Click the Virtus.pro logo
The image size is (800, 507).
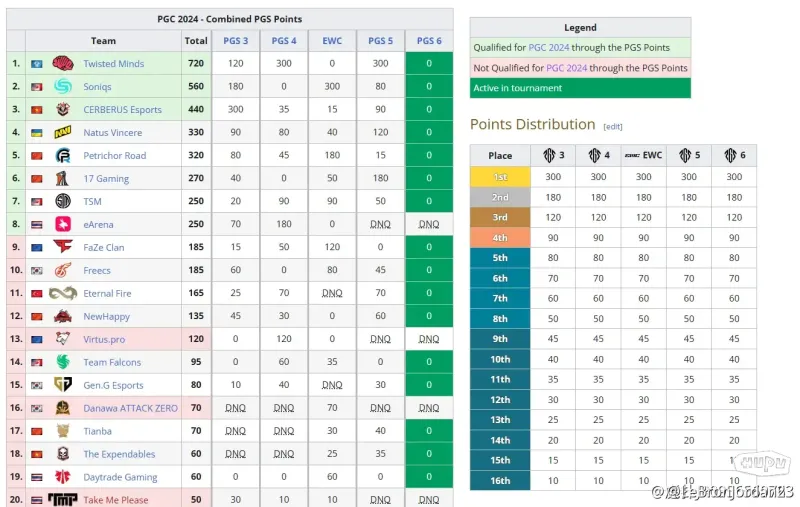pyautogui.click(x=63, y=339)
